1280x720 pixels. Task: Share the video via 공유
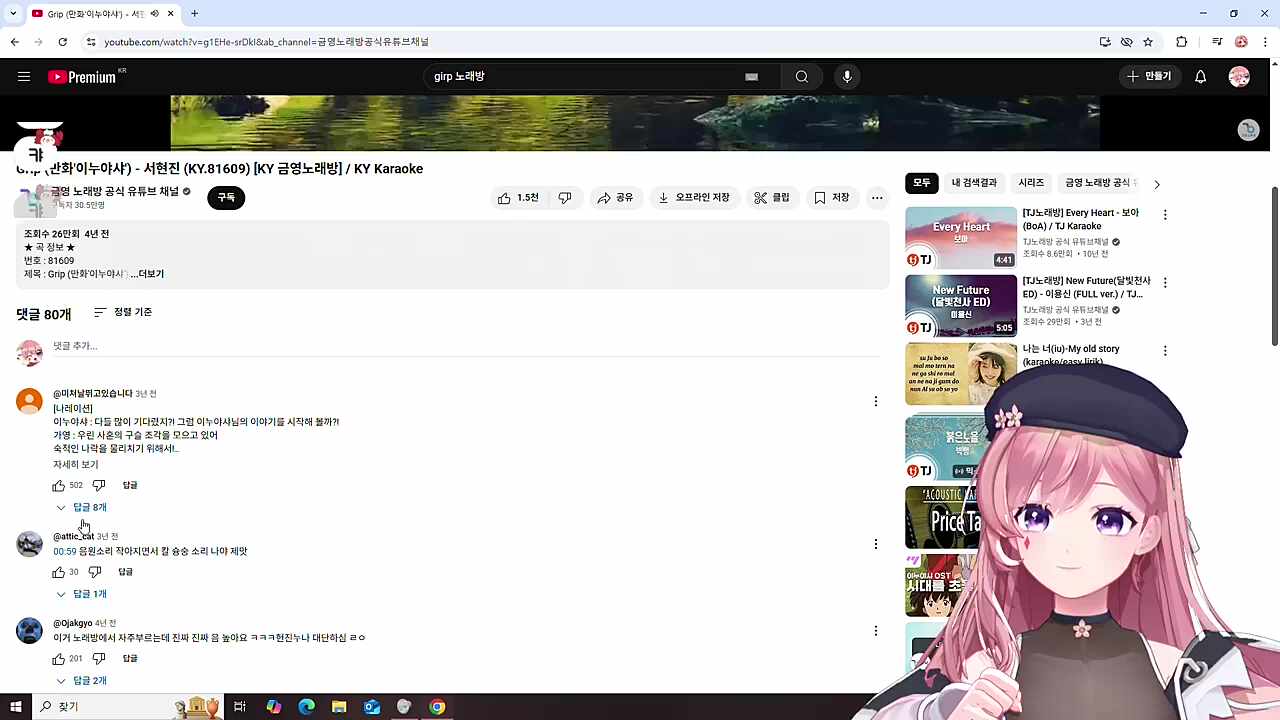615,198
